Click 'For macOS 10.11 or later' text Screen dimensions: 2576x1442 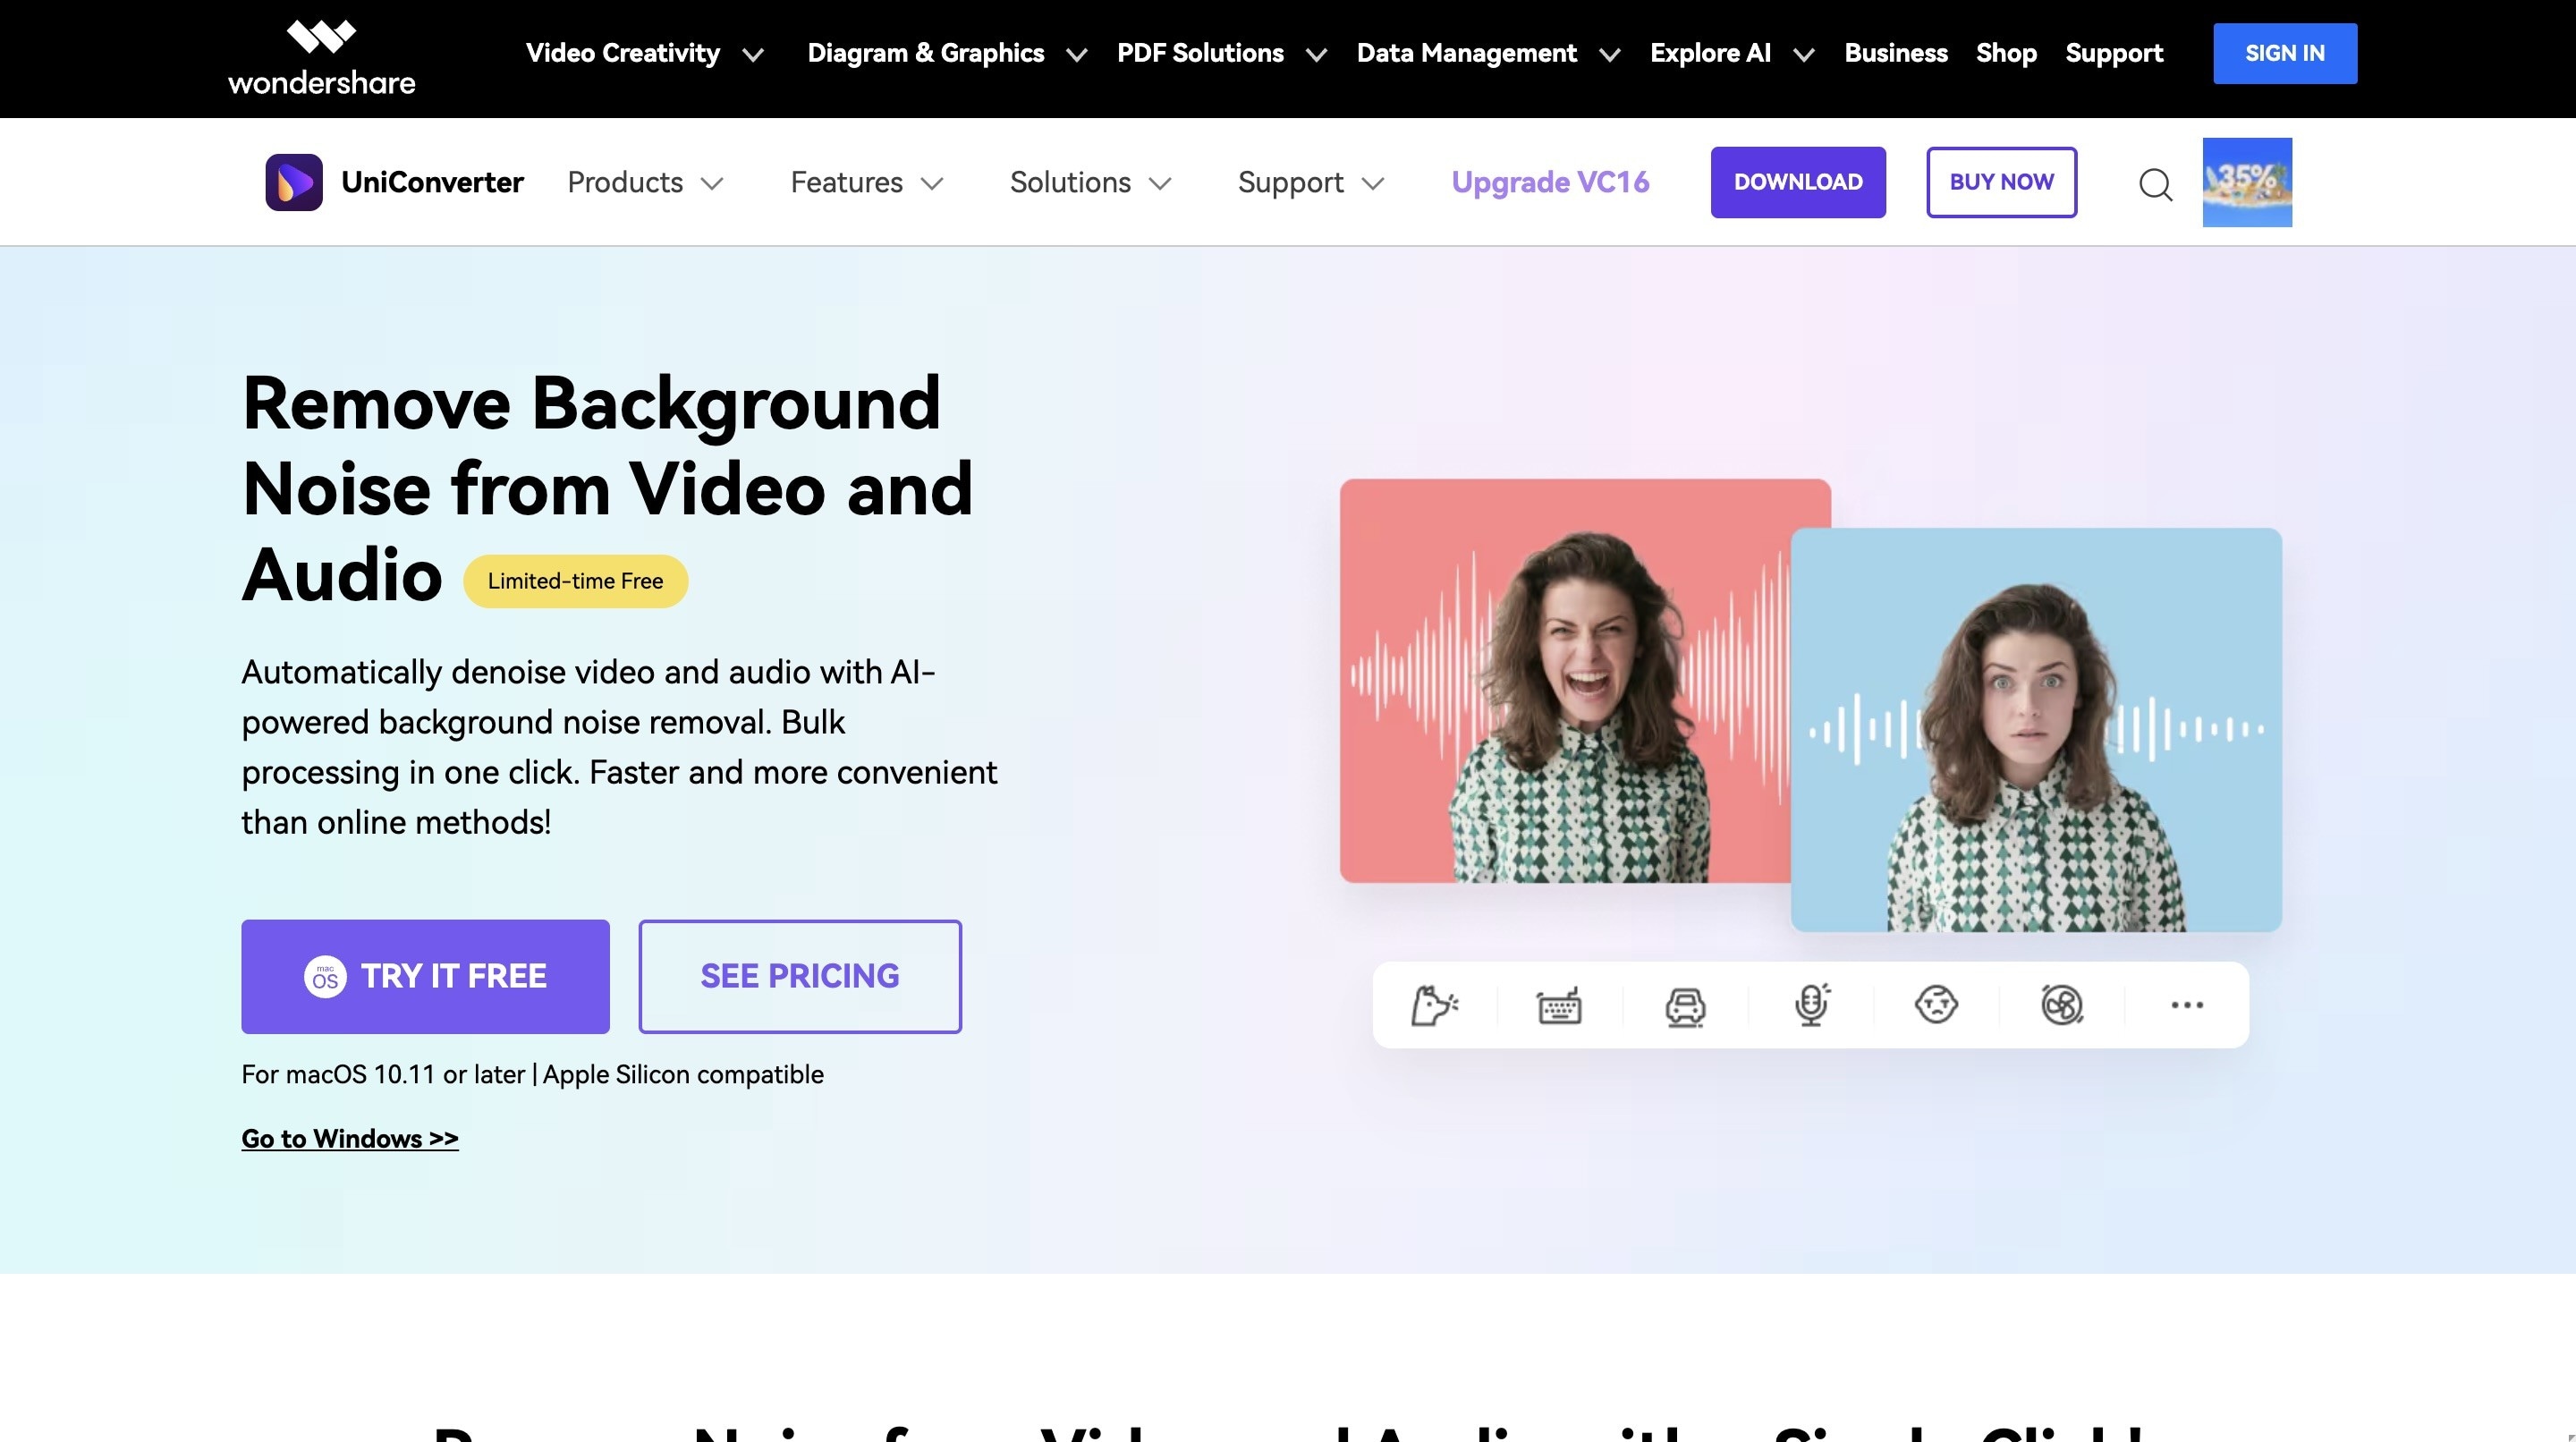(383, 1075)
